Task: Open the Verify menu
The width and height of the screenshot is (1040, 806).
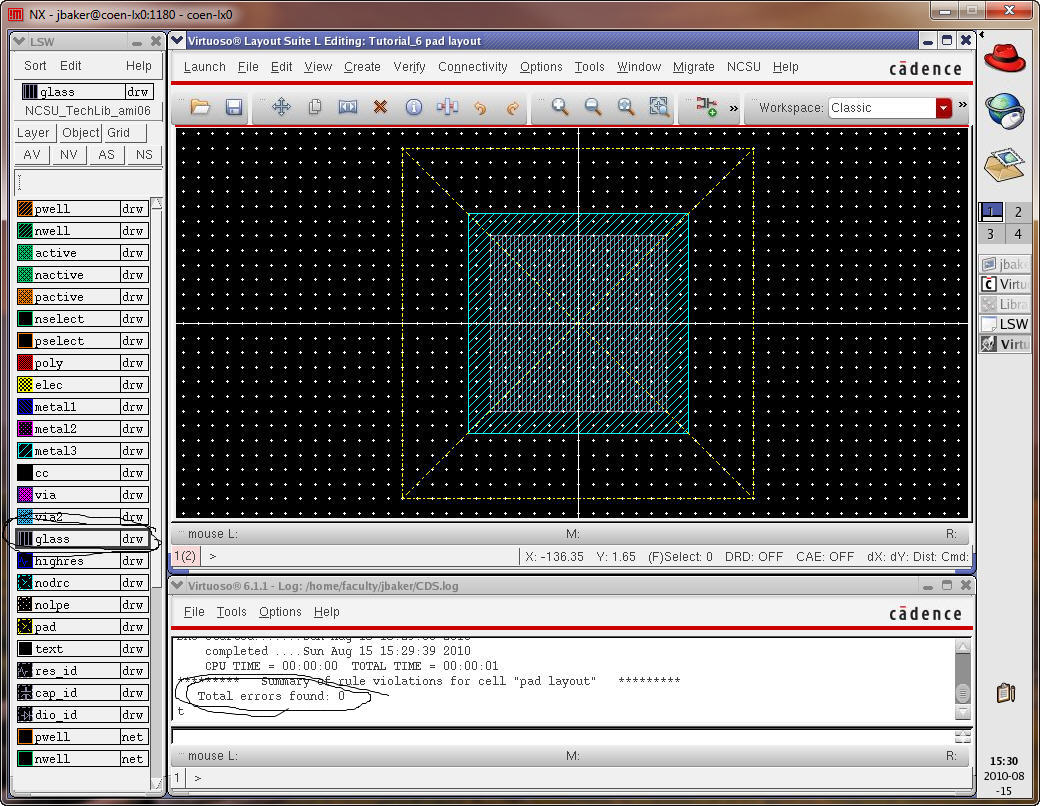Action: (x=409, y=67)
